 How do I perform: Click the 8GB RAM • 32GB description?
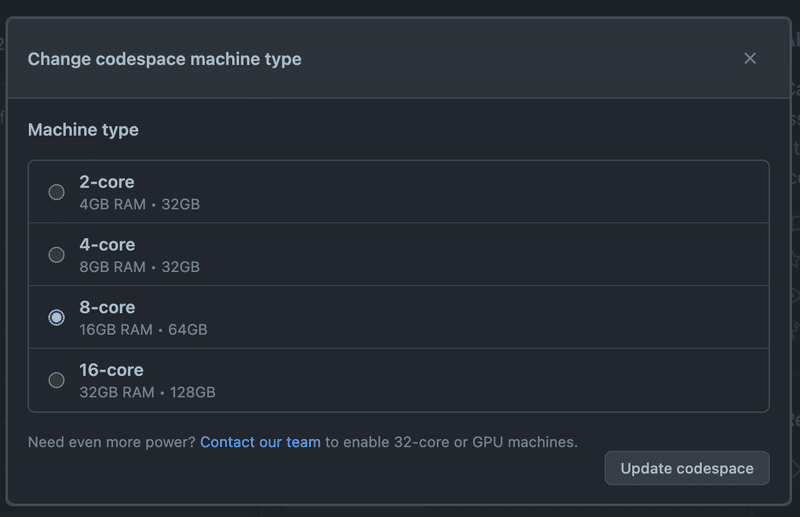pyautogui.click(x=139, y=267)
